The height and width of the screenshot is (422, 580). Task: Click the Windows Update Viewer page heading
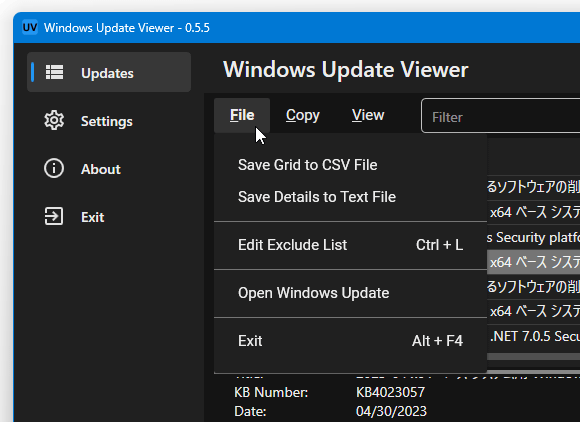pos(345,70)
